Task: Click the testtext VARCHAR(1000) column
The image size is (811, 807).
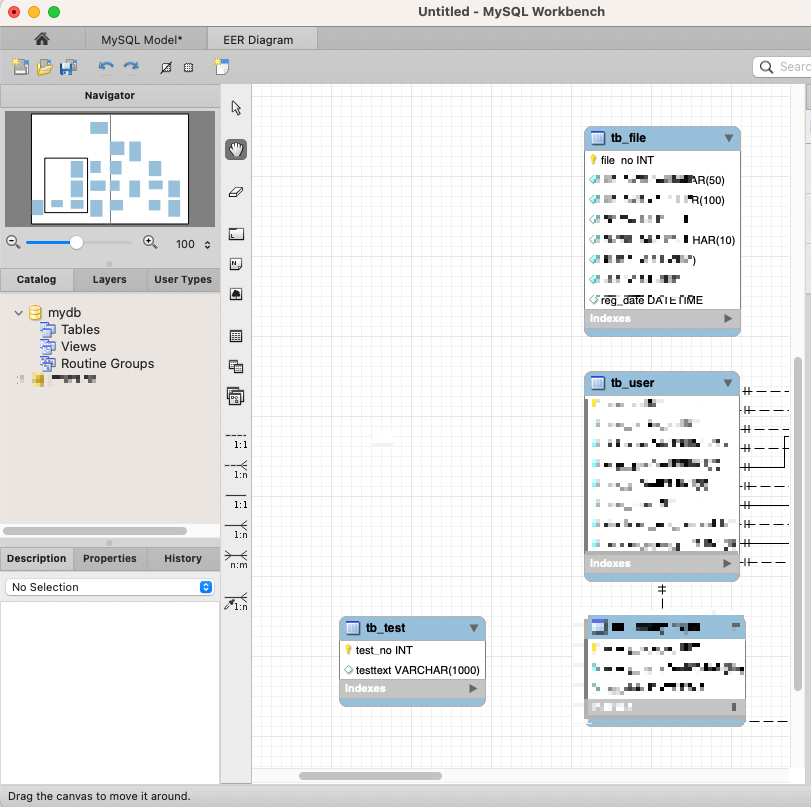Action: click(x=413, y=670)
